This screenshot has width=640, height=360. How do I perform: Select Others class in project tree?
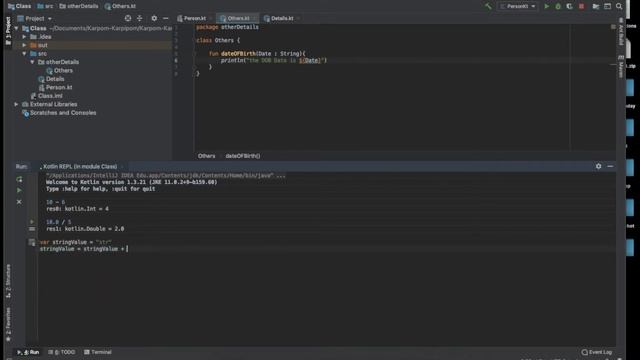pos(60,71)
